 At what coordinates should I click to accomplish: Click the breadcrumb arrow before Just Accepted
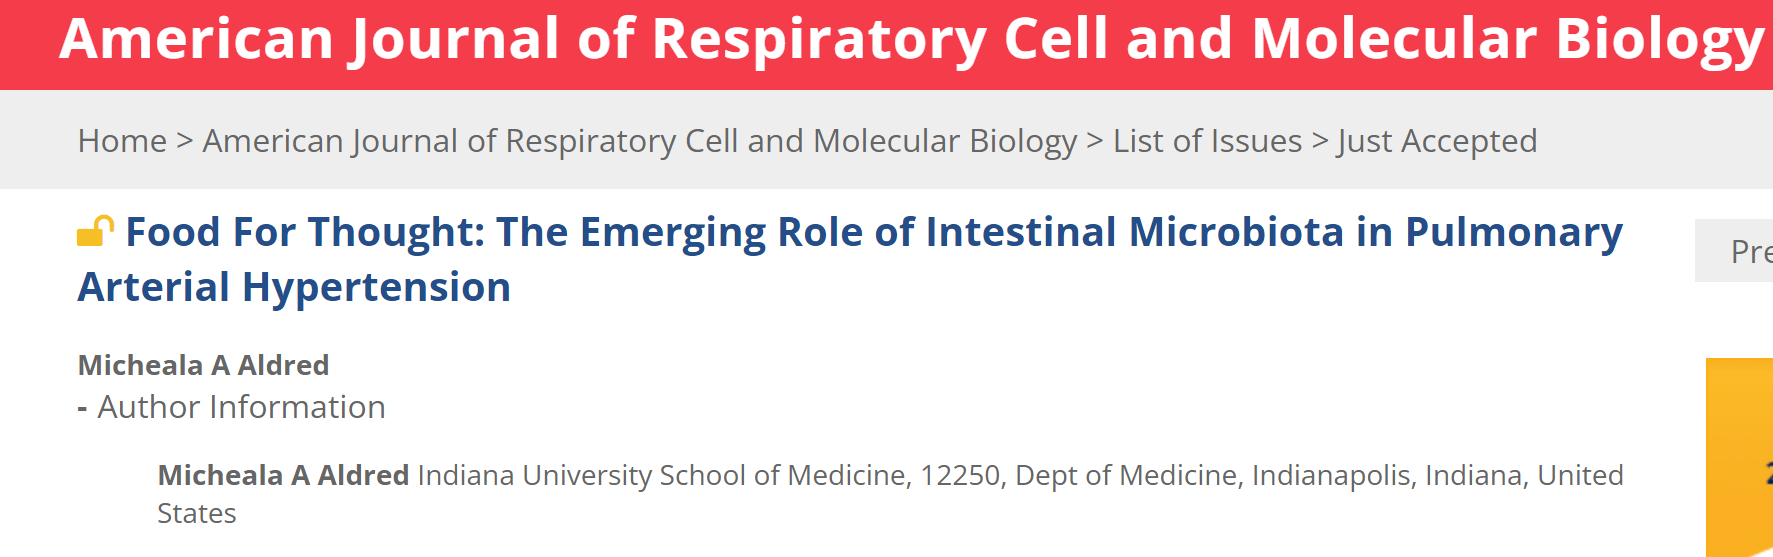pos(1320,141)
